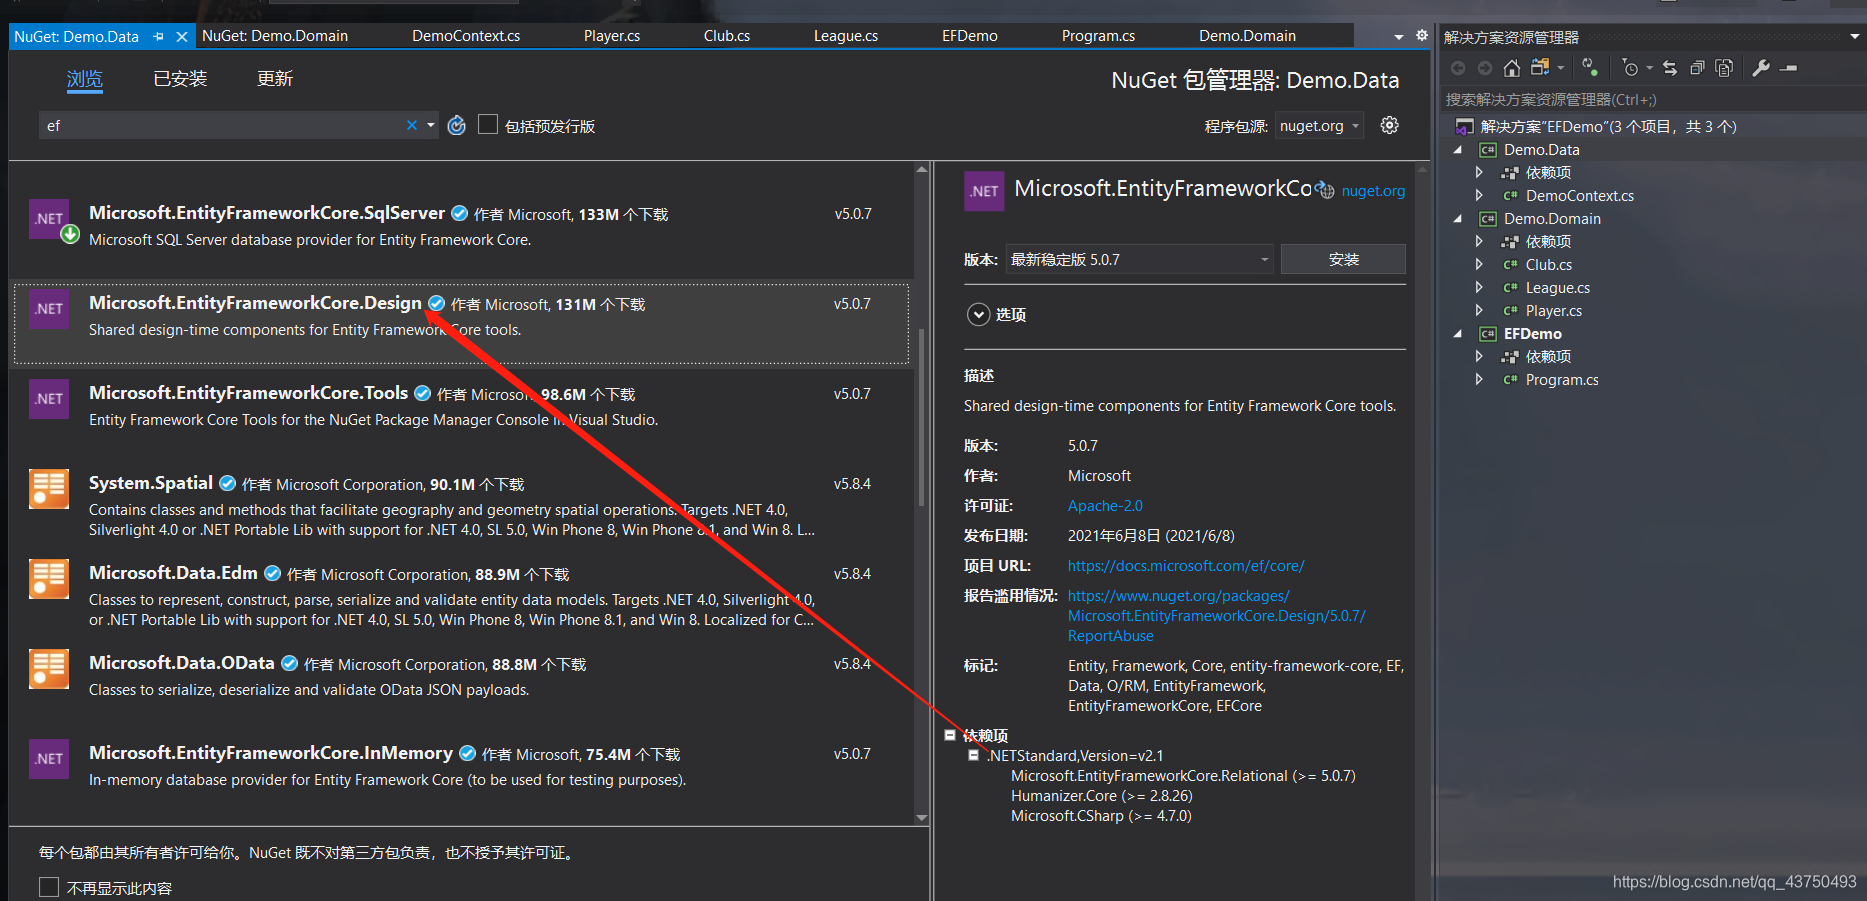
Task: Open Properties with the wrench icon
Action: tap(1761, 68)
